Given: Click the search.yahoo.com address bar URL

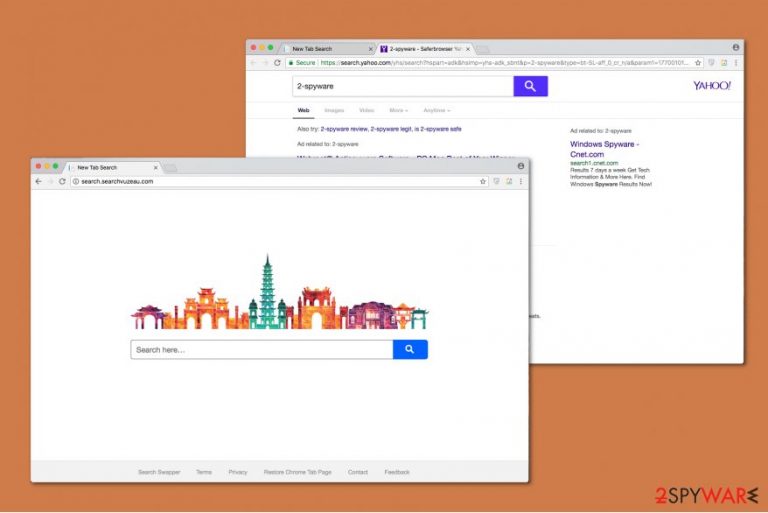Looking at the screenshot, I should point(495,63).
